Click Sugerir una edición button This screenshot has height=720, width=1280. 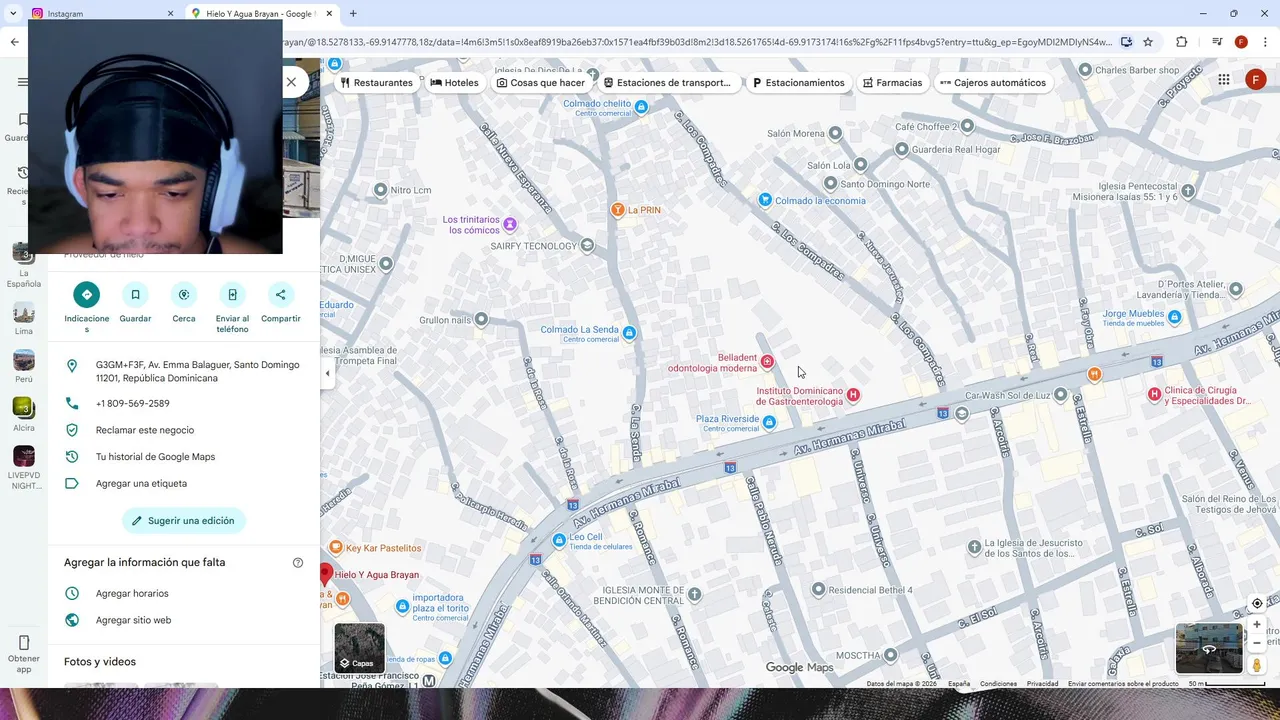[184, 521]
